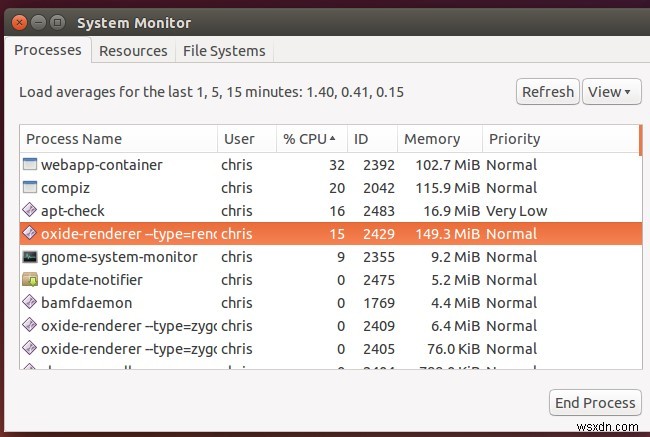This screenshot has height=437, width=650.
Task: Switch to the Resources tab
Action: click(x=133, y=50)
